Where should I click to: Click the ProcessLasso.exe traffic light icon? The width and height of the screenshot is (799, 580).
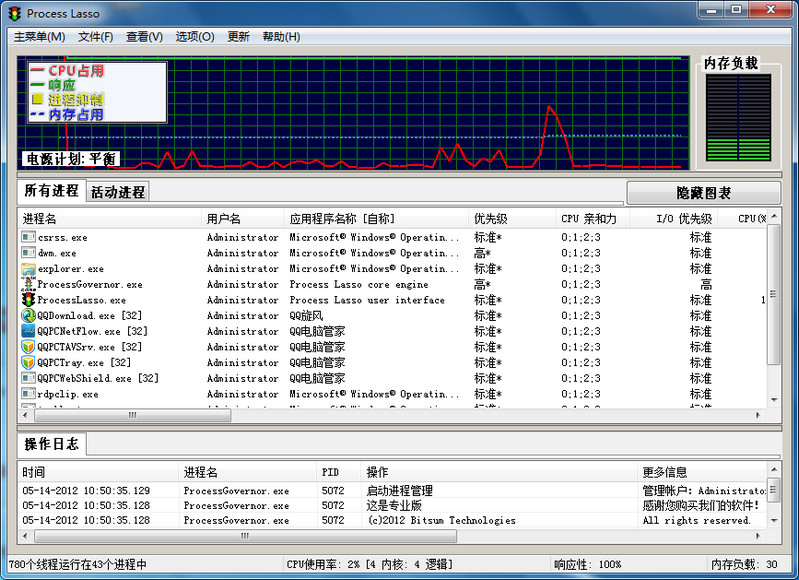click(x=29, y=300)
